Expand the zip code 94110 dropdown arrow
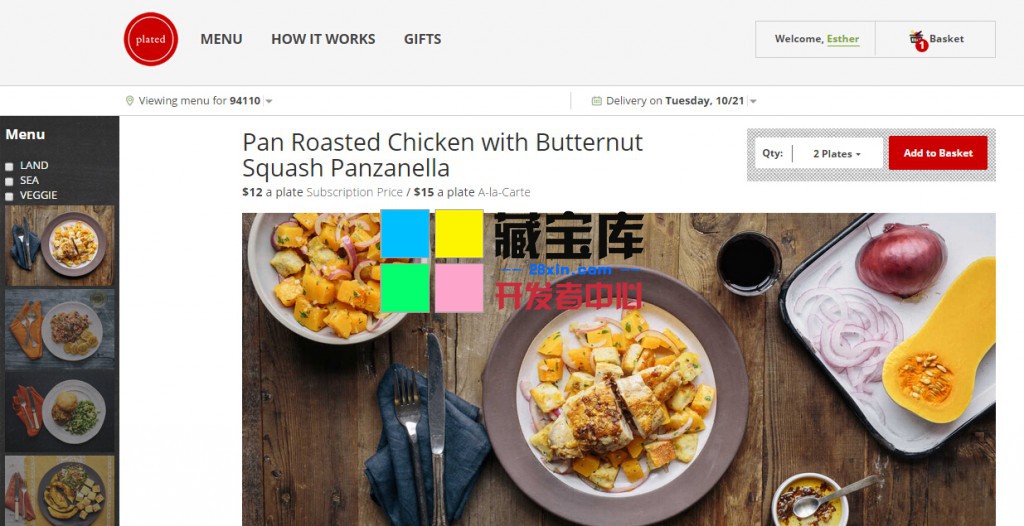This screenshot has width=1024, height=526. click(269, 101)
